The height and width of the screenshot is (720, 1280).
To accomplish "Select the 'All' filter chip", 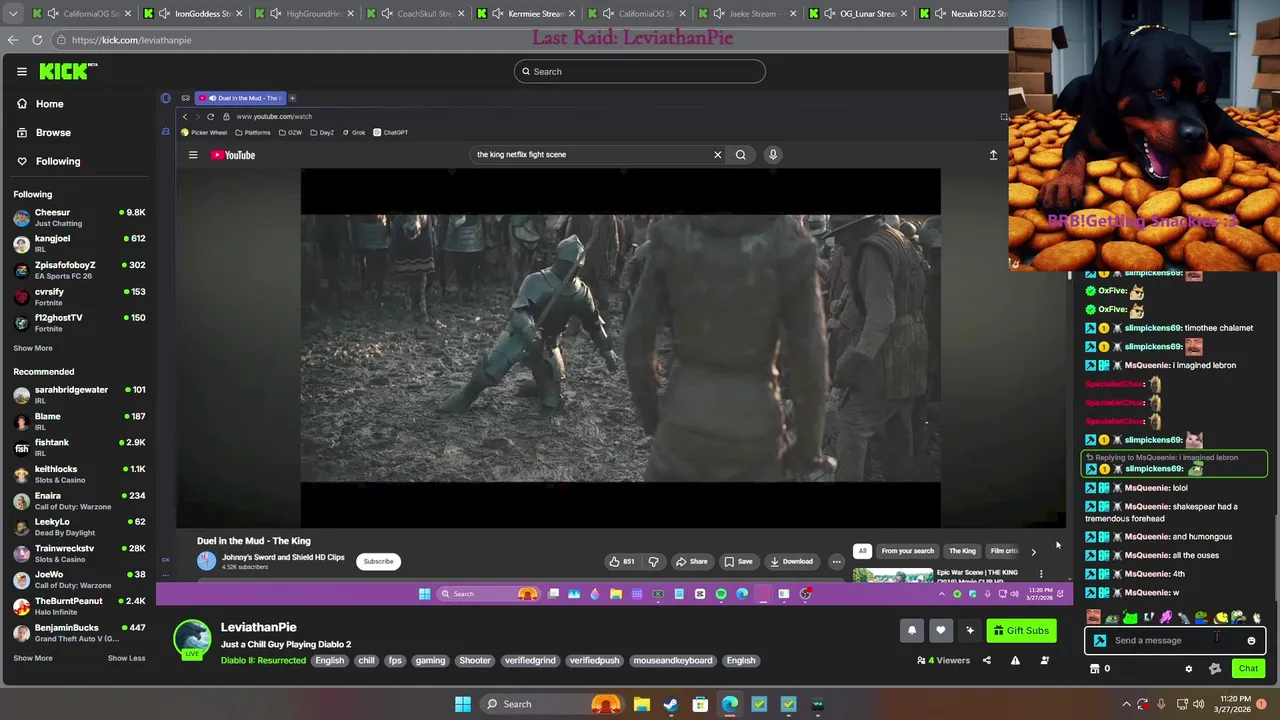I will [862, 551].
